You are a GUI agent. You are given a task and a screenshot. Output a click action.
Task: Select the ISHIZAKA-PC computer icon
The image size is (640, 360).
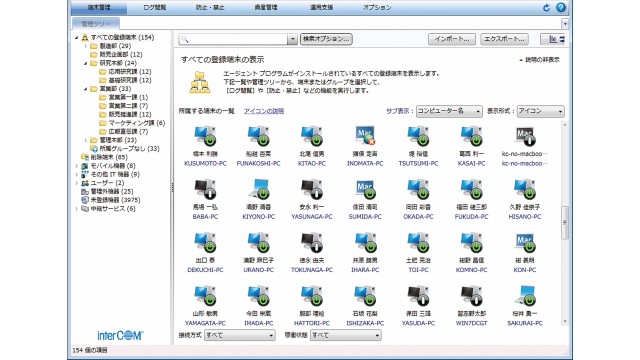pos(365,296)
